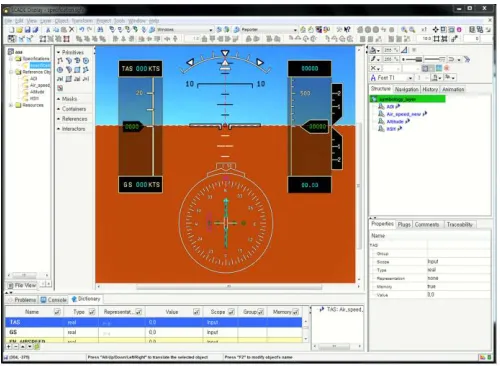Image resolution: width=500 pixels, height=366 pixels.
Task: Click the move up arrow under Dictionary table
Action: [23, 347]
